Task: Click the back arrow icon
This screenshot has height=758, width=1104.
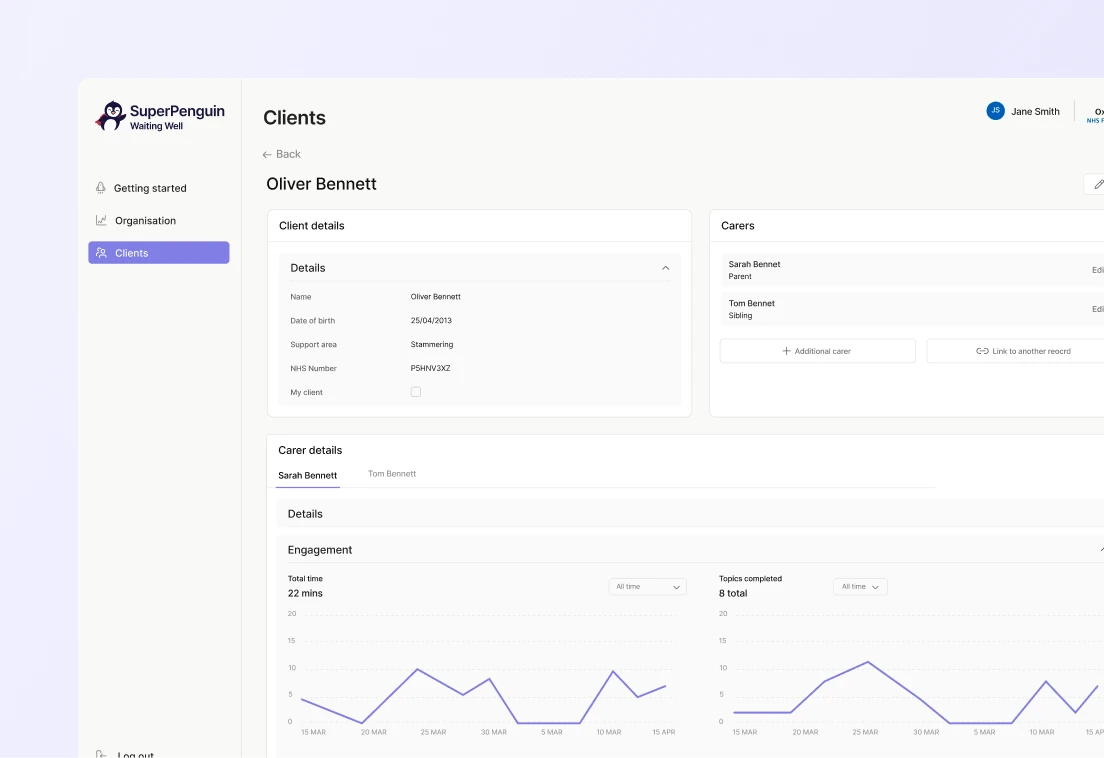Action: tap(267, 155)
